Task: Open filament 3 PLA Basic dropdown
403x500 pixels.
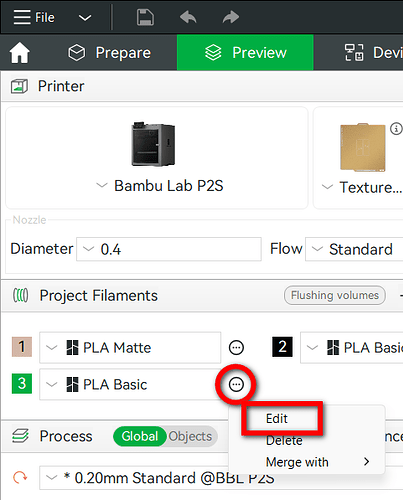Action: click(x=130, y=384)
